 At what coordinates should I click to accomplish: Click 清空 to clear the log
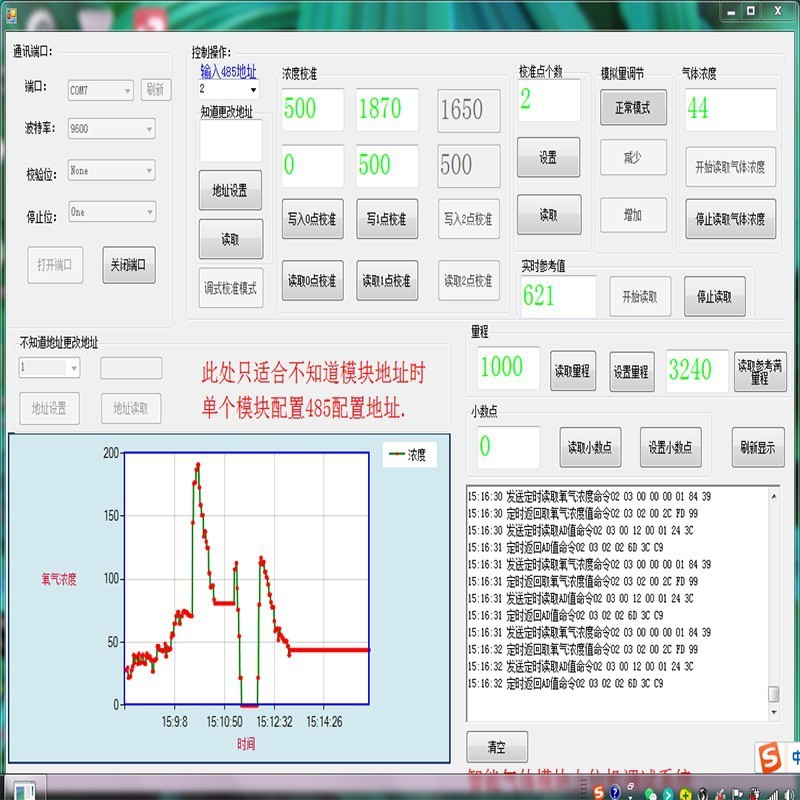click(x=496, y=747)
